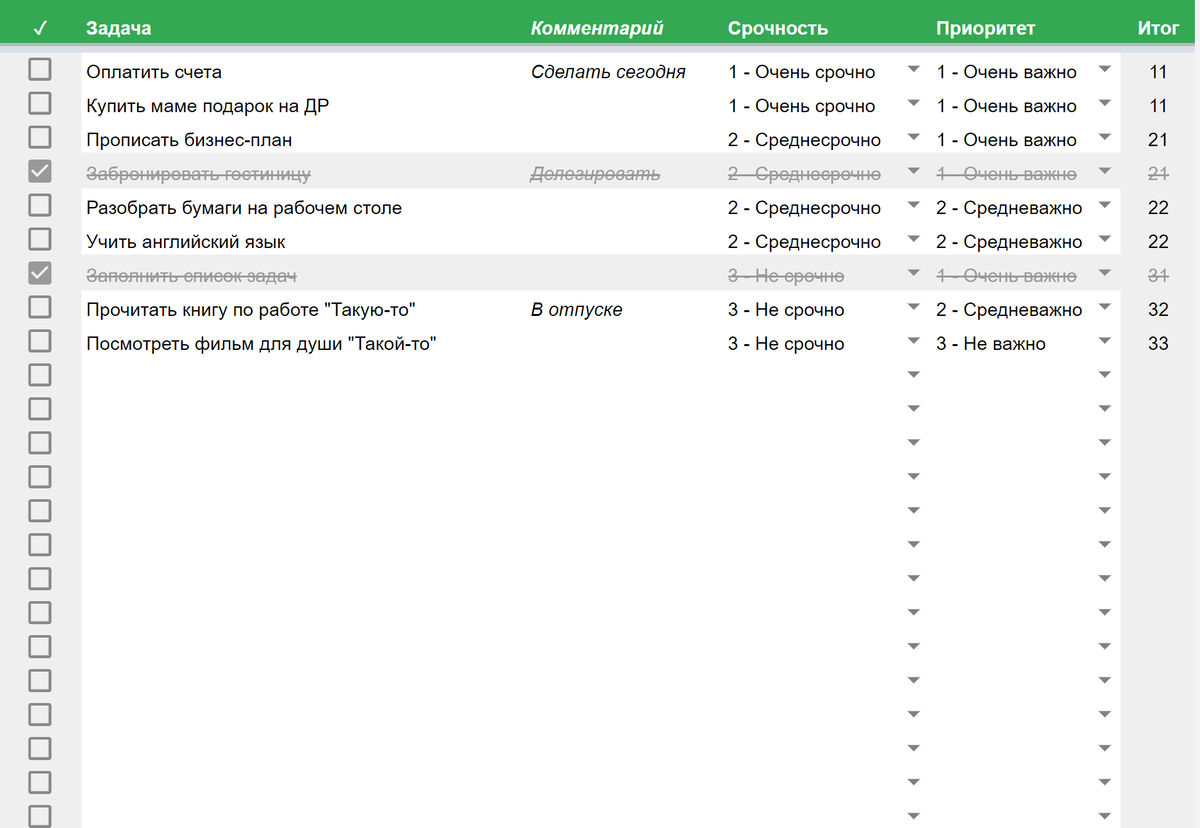Viewport: 1200px width, 828px height.
Task: Tick the checkbox for "Учить английский язык"
Action: [39, 240]
